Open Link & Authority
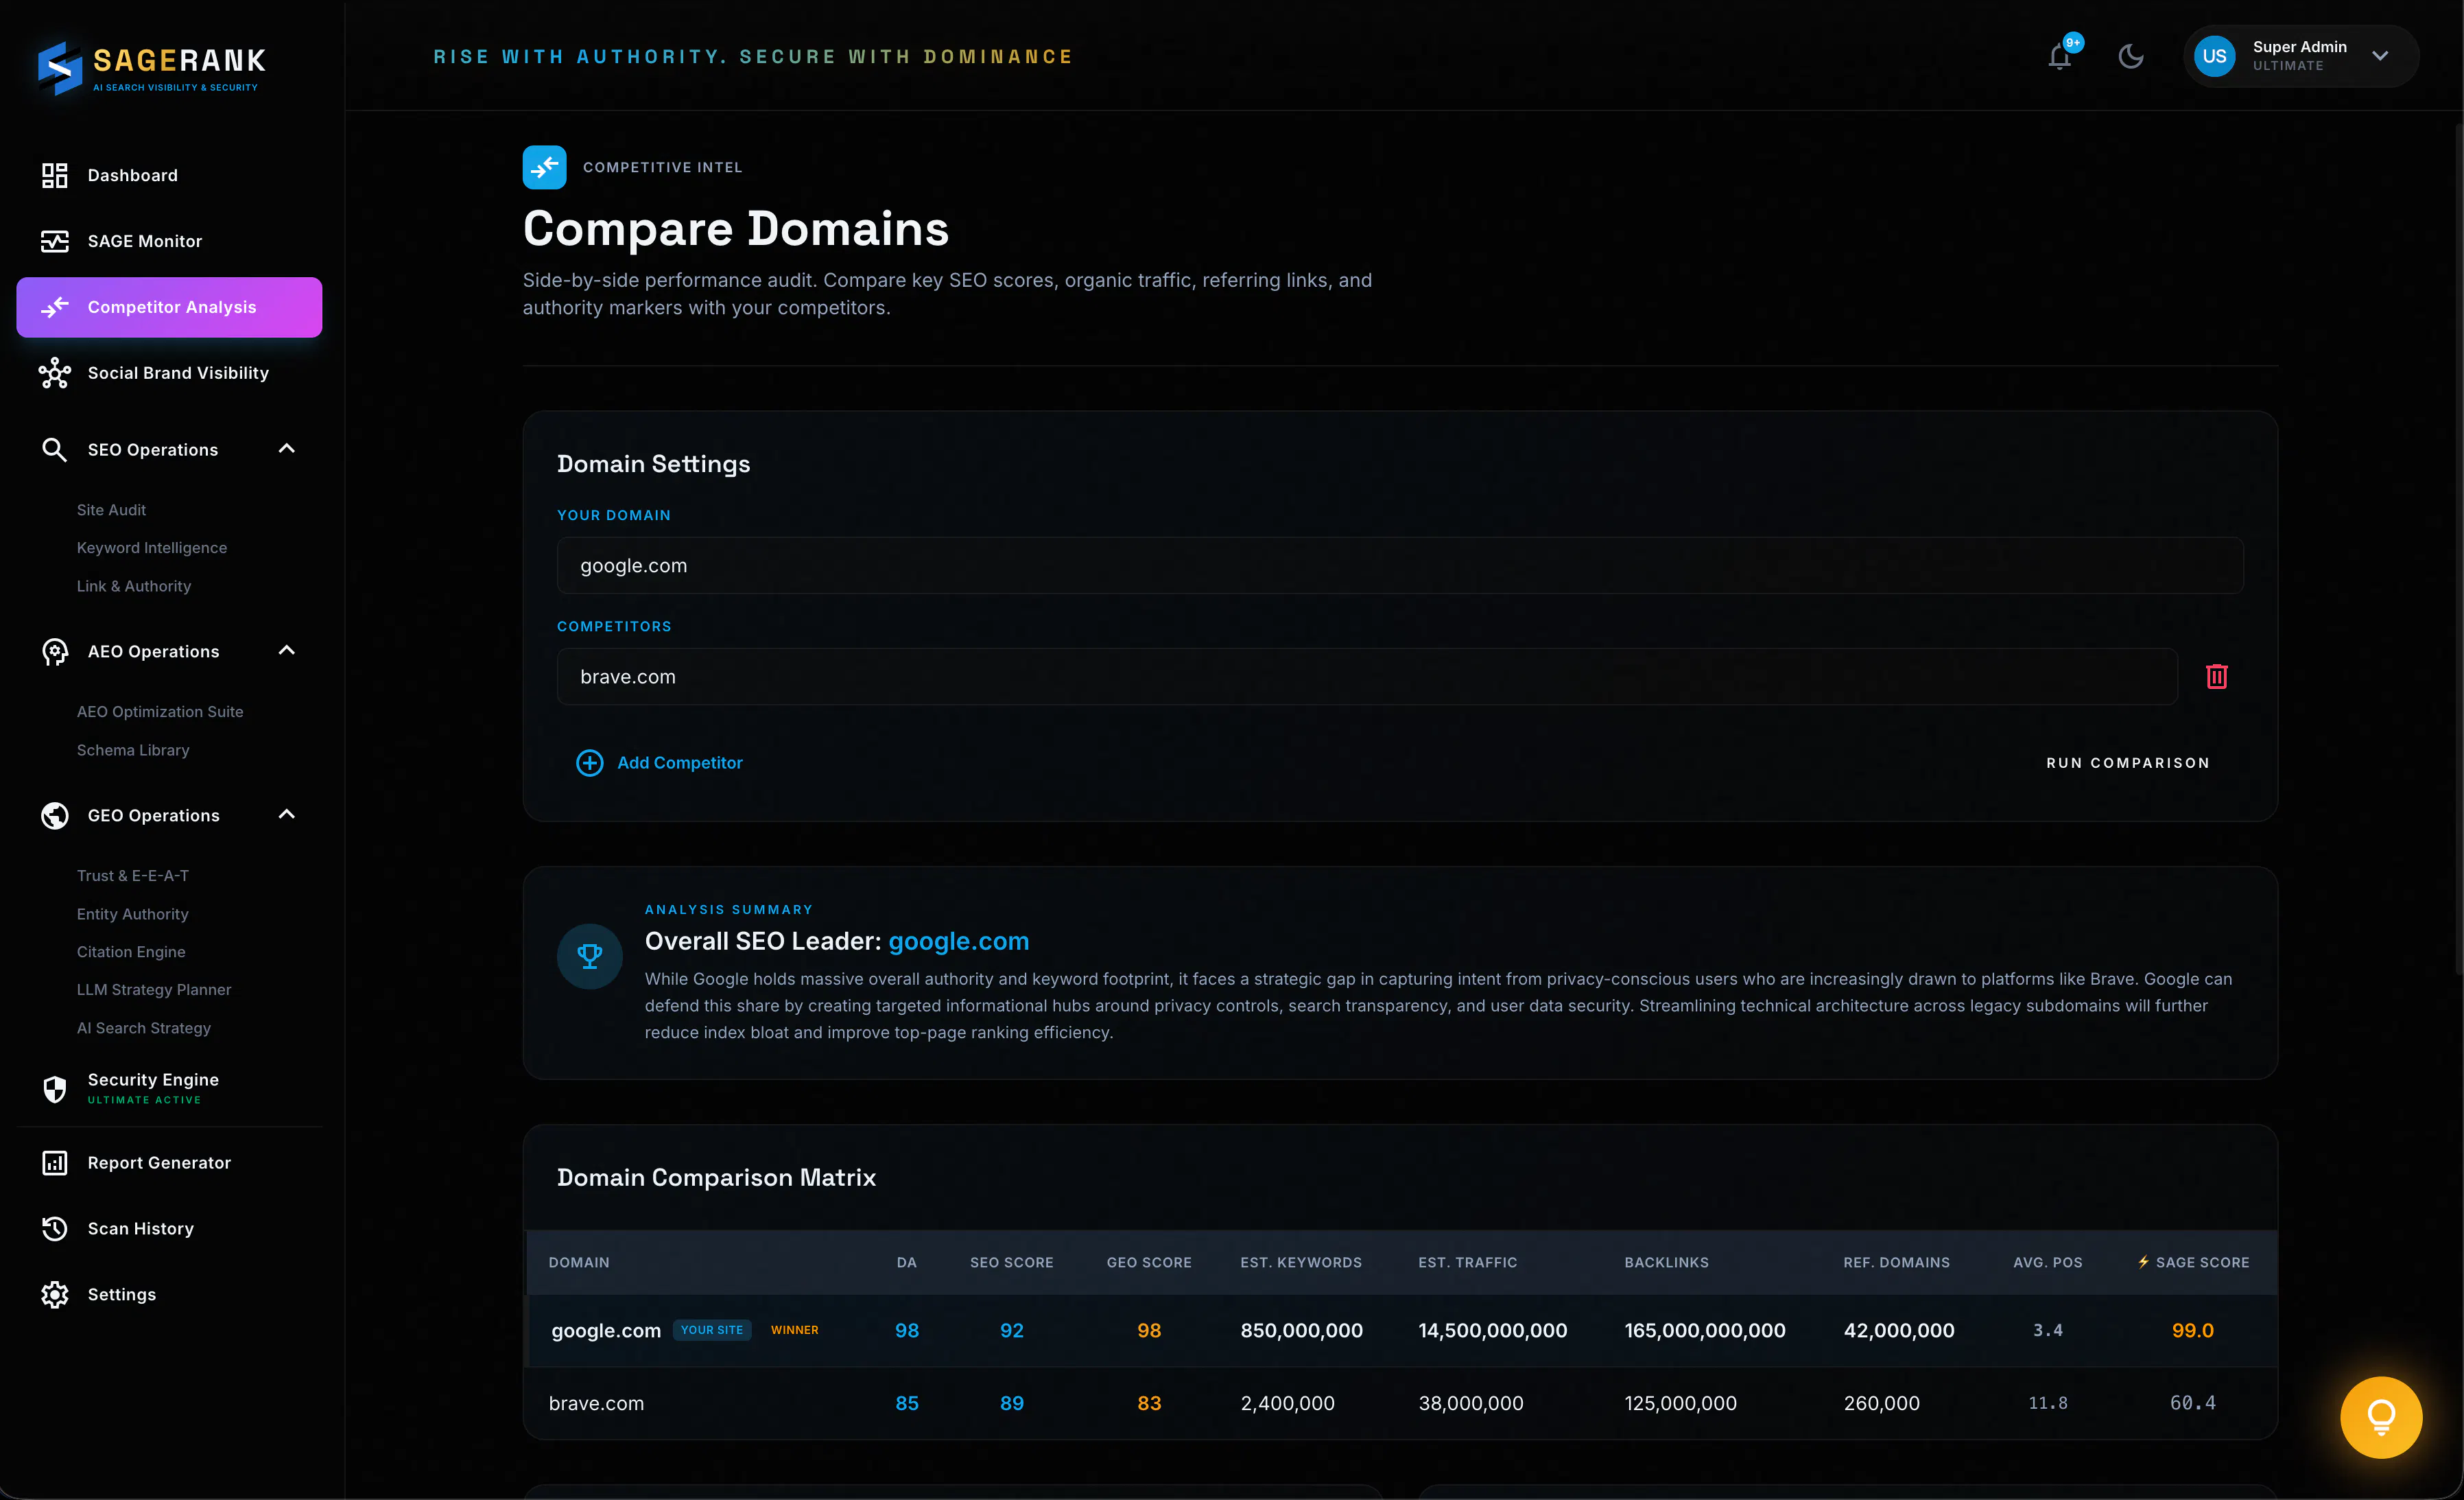Image resolution: width=2464 pixels, height=1500 pixels. tap(134, 586)
